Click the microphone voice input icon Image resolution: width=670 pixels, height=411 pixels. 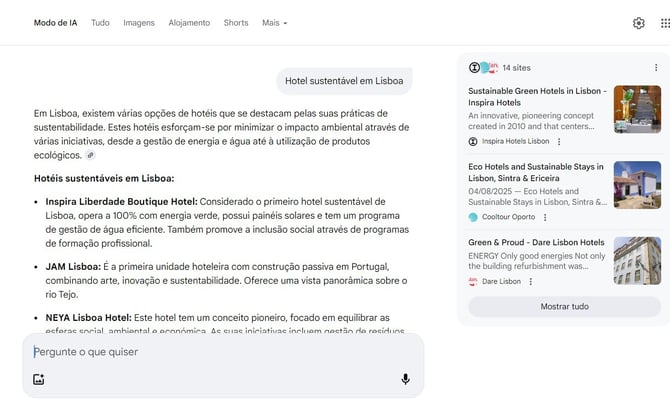(x=405, y=379)
